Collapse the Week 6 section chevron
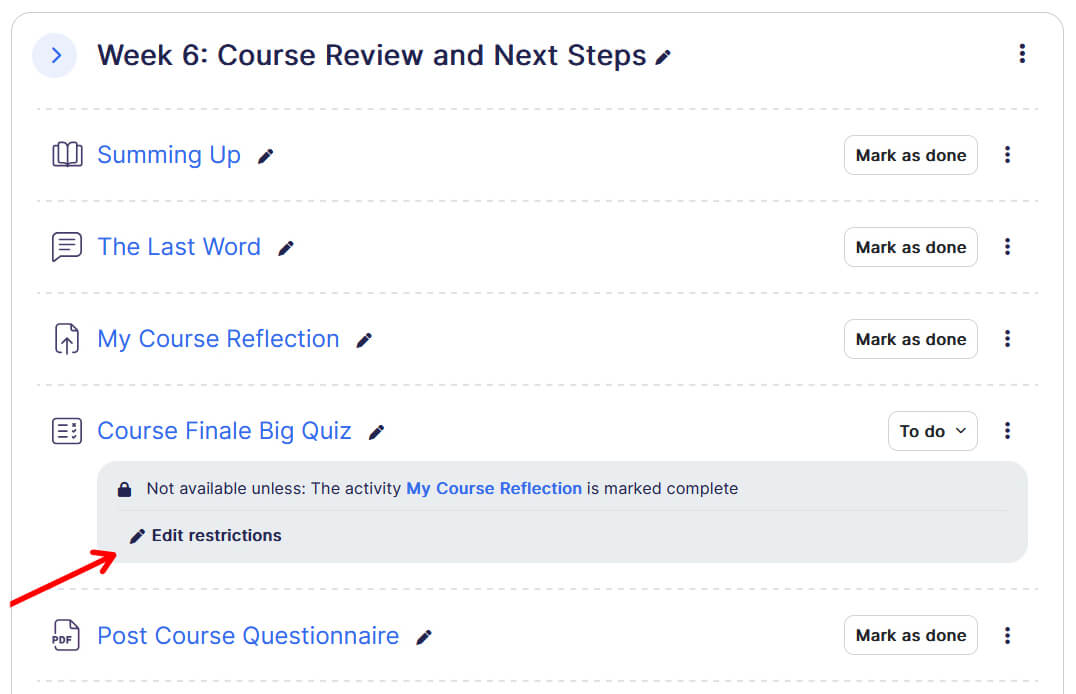Viewport: 1076px width, 694px height. click(x=56, y=55)
